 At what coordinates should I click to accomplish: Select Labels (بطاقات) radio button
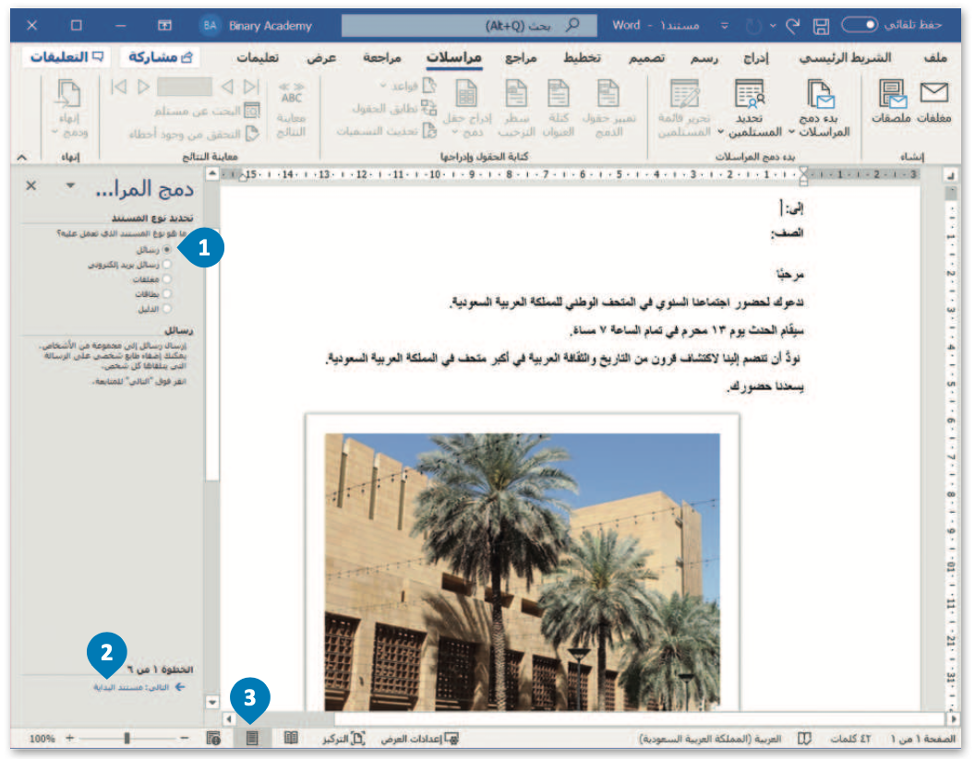click(x=166, y=294)
